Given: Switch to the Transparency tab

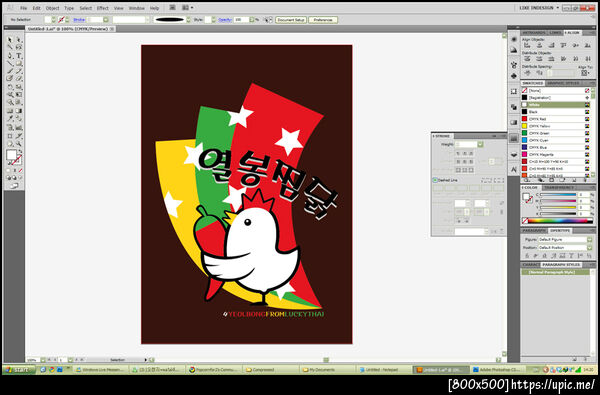Looking at the screenshot, I should pyautogui.click(x=559, y=188).
